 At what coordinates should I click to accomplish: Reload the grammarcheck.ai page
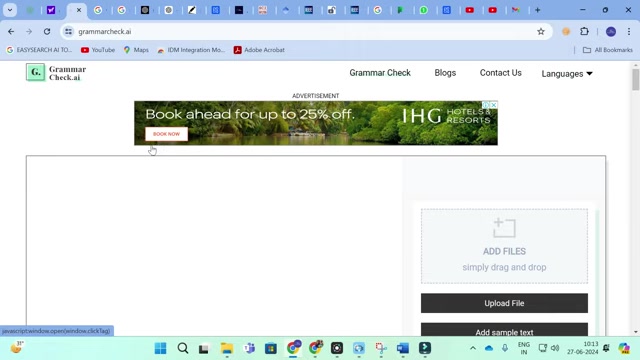[47, 31]
